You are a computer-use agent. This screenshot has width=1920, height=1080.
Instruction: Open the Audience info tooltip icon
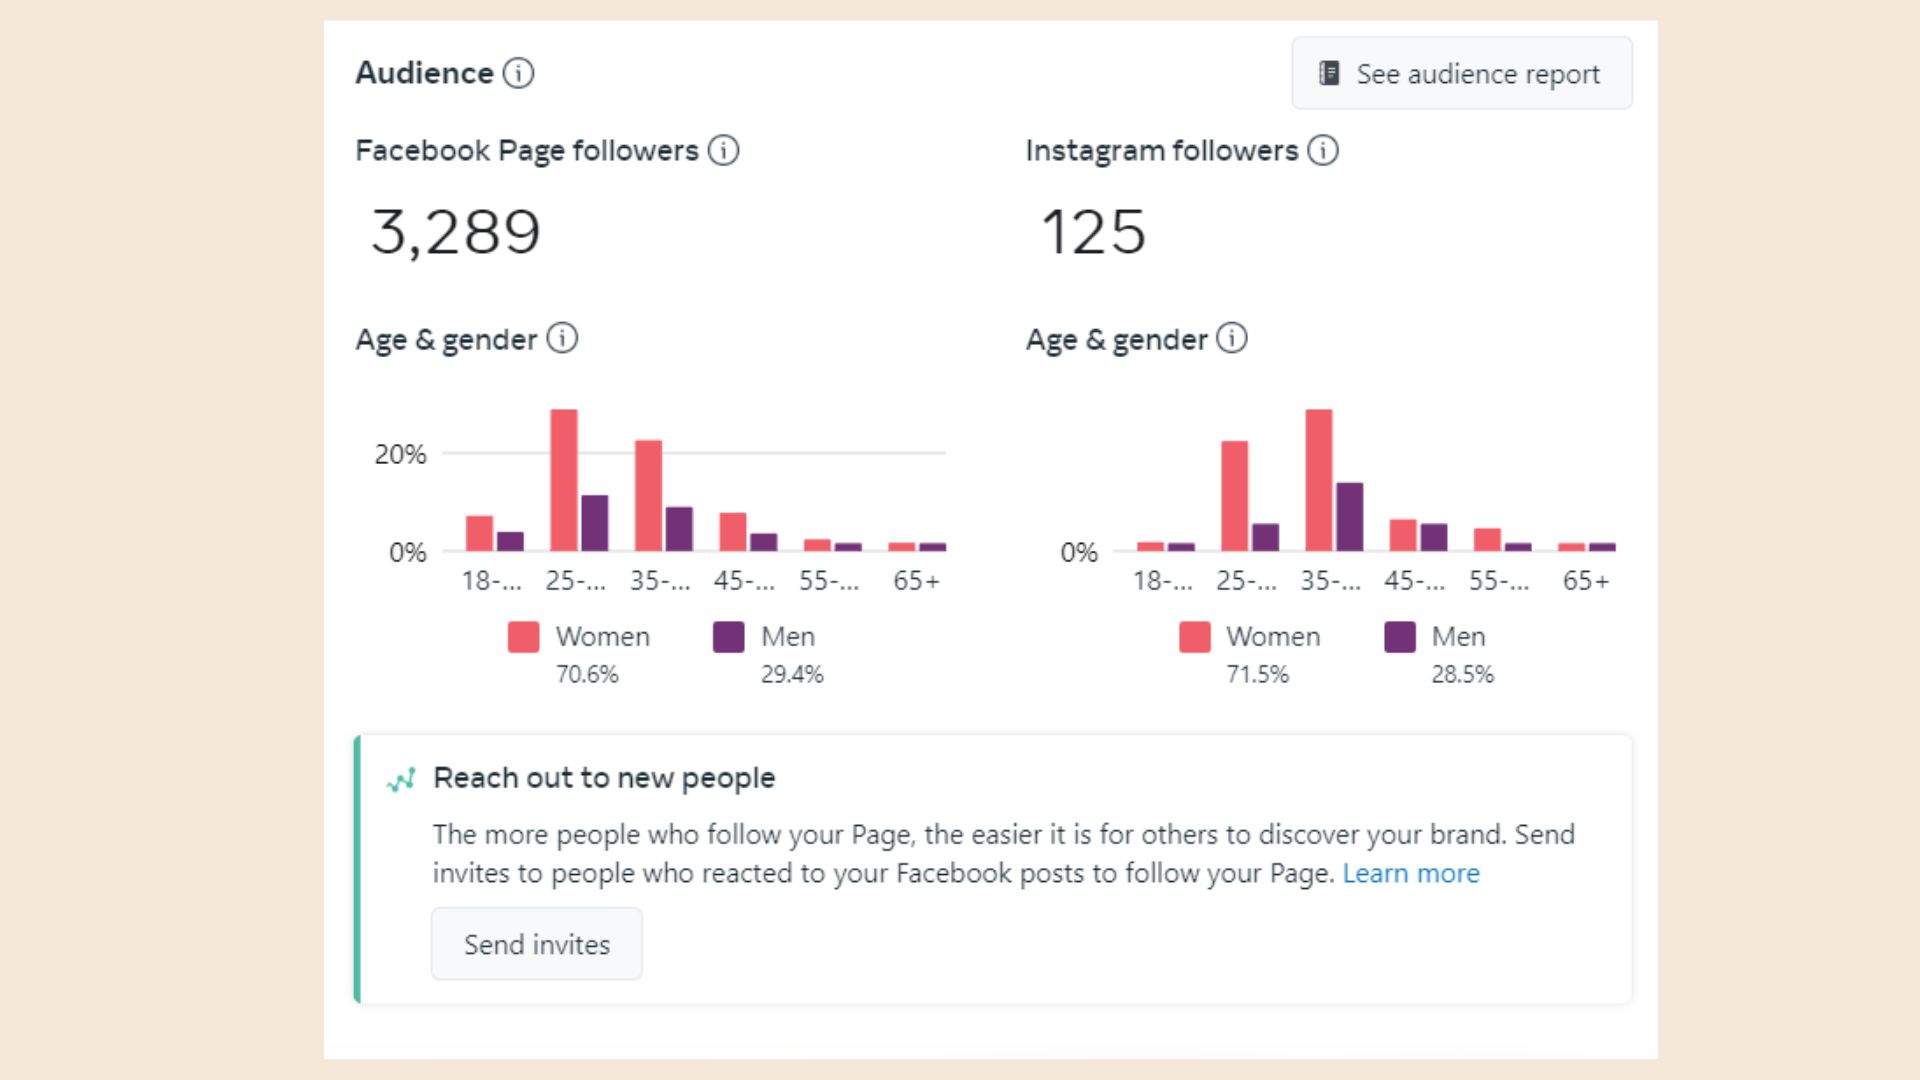coord(518,73)
